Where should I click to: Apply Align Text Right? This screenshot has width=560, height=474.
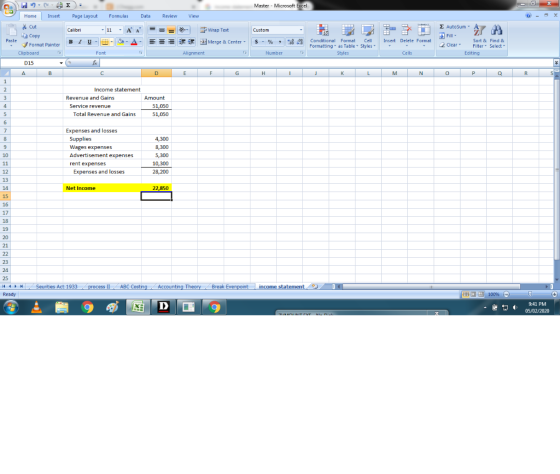pos(171,42)
